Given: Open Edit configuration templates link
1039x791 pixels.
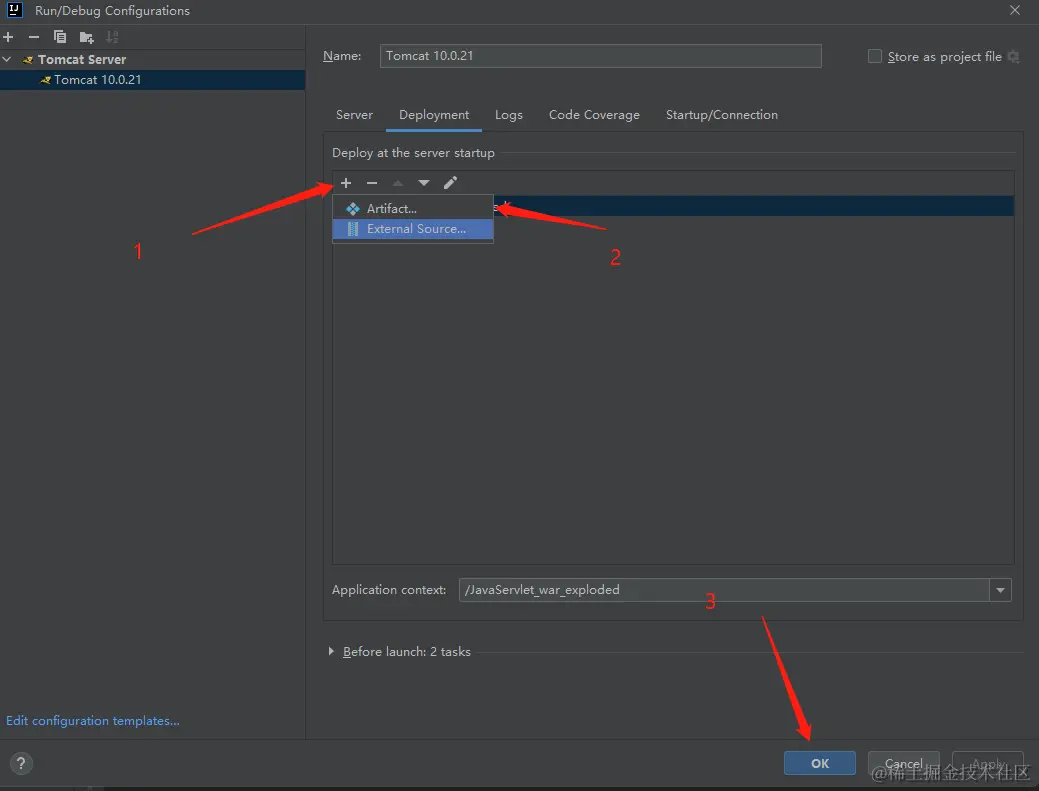Looking at the screenshot, I should [93, 721].
